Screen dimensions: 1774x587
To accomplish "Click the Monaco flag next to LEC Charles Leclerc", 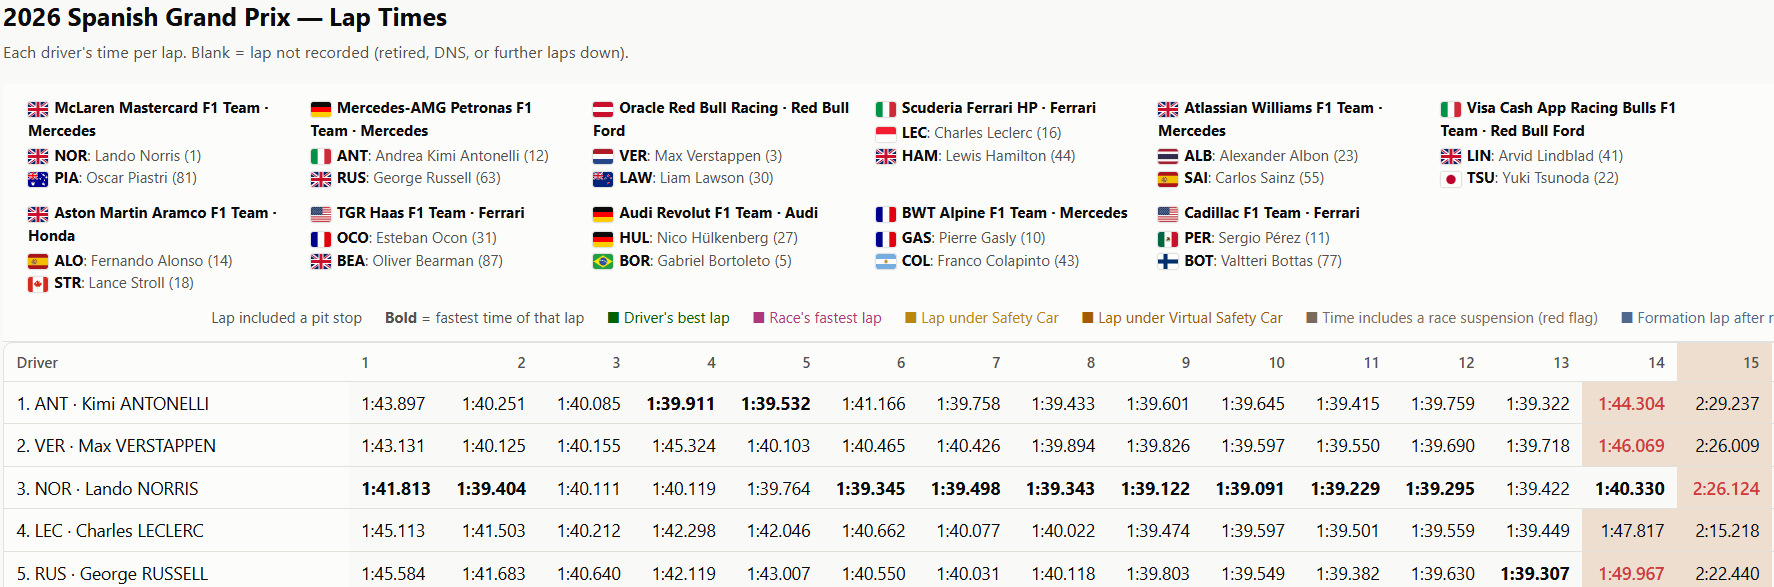I will (886, 133).
